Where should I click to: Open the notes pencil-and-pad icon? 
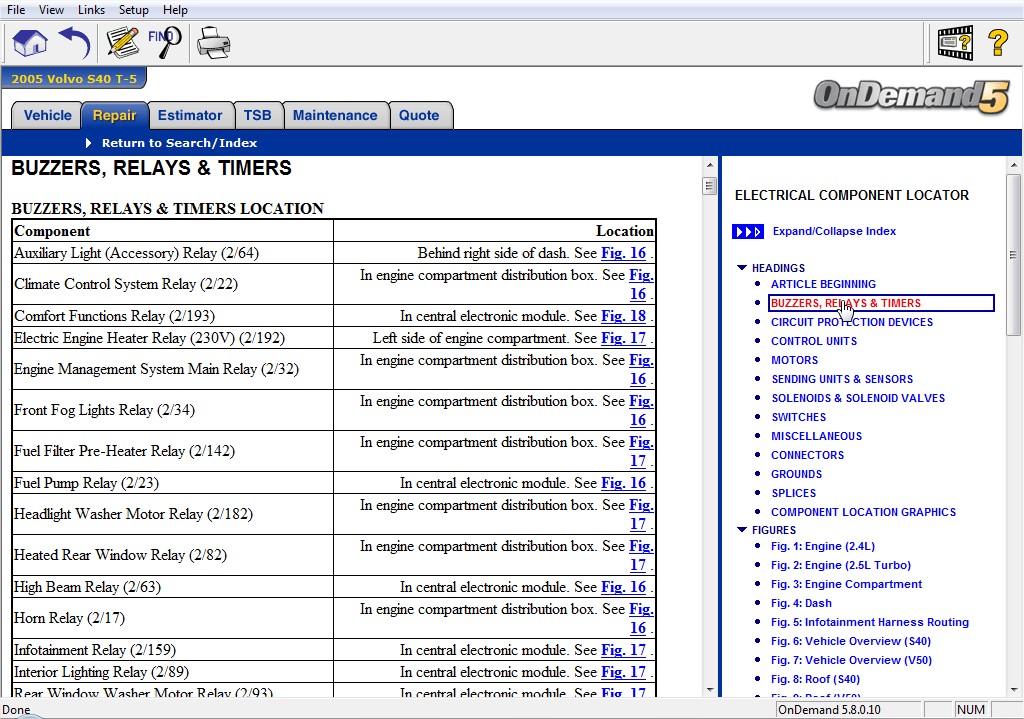pyautogui.click(x=122, y=43)
